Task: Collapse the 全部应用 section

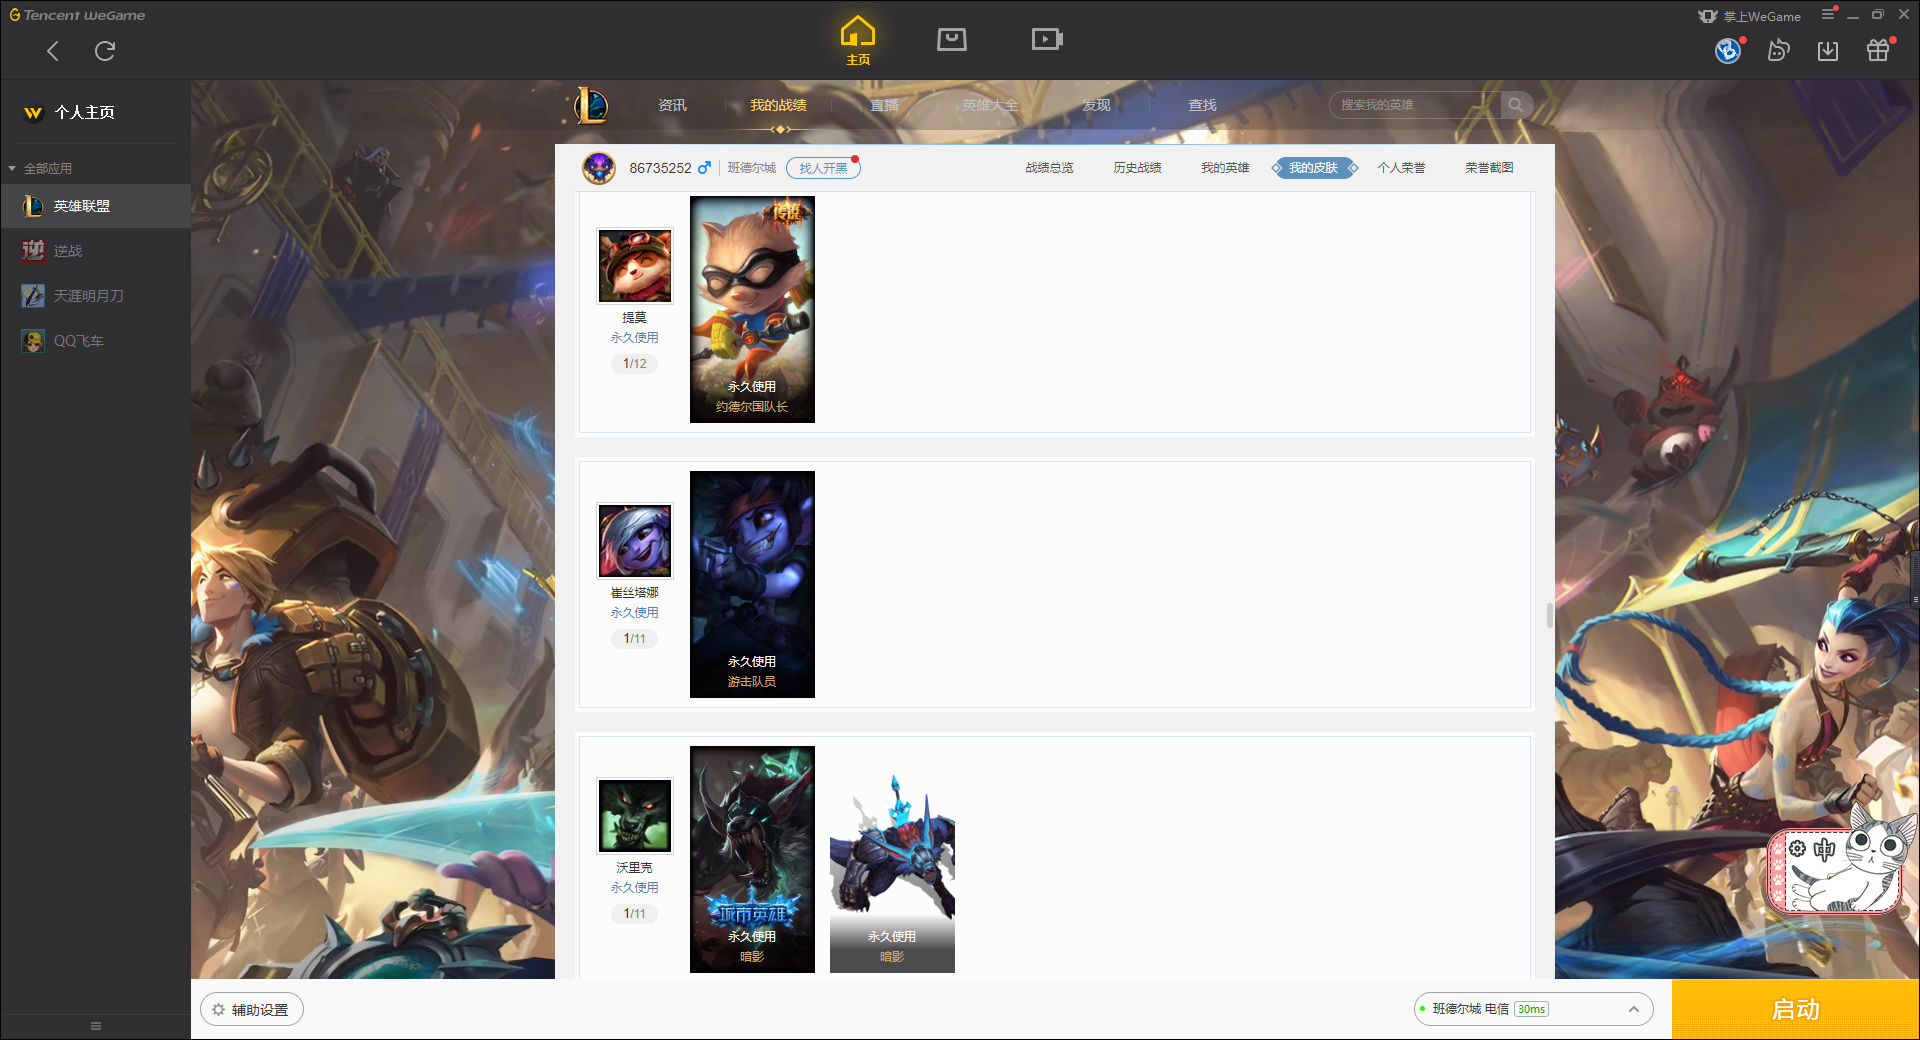Action: click(x=40, y=168)
